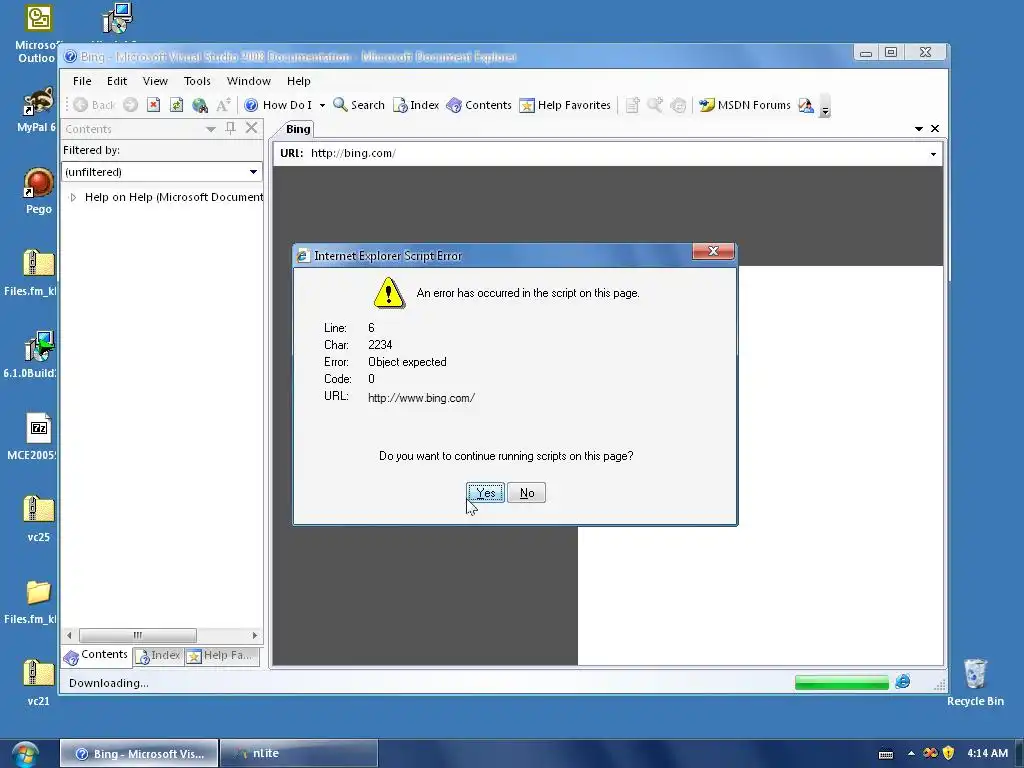The height and width of the screenshot is (768, 1024).
Task: Click the font size 'A' icon
Action: coord(223,105)
